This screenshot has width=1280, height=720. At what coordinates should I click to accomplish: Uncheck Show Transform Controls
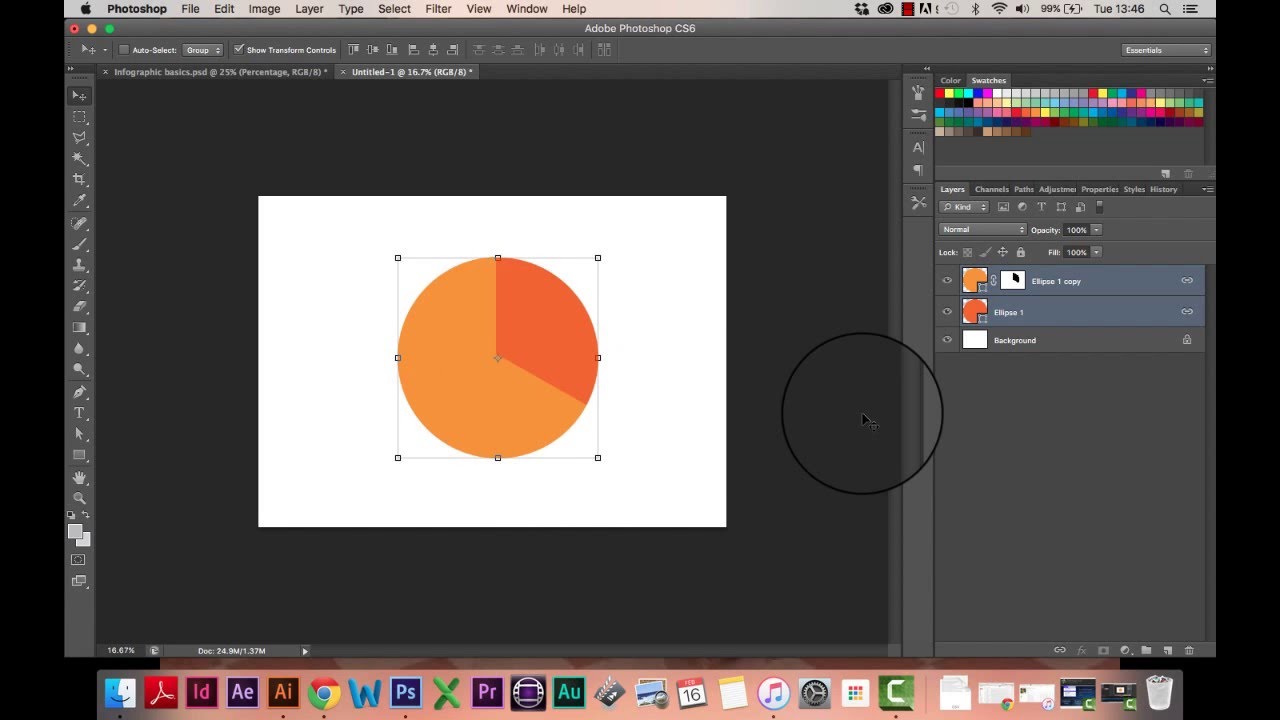coord(239,50)
